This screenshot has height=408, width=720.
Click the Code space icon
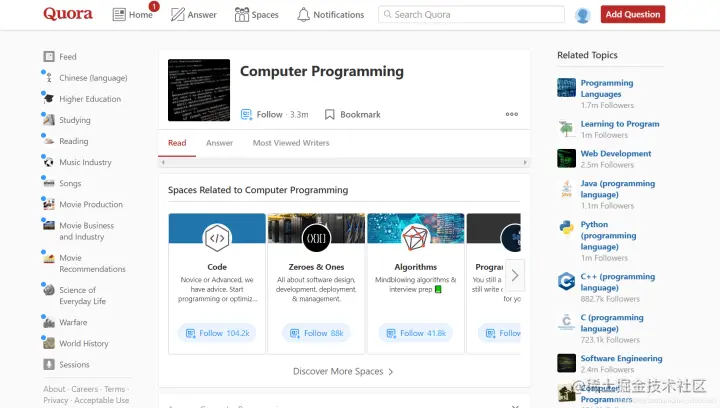[x=217, y=238]
